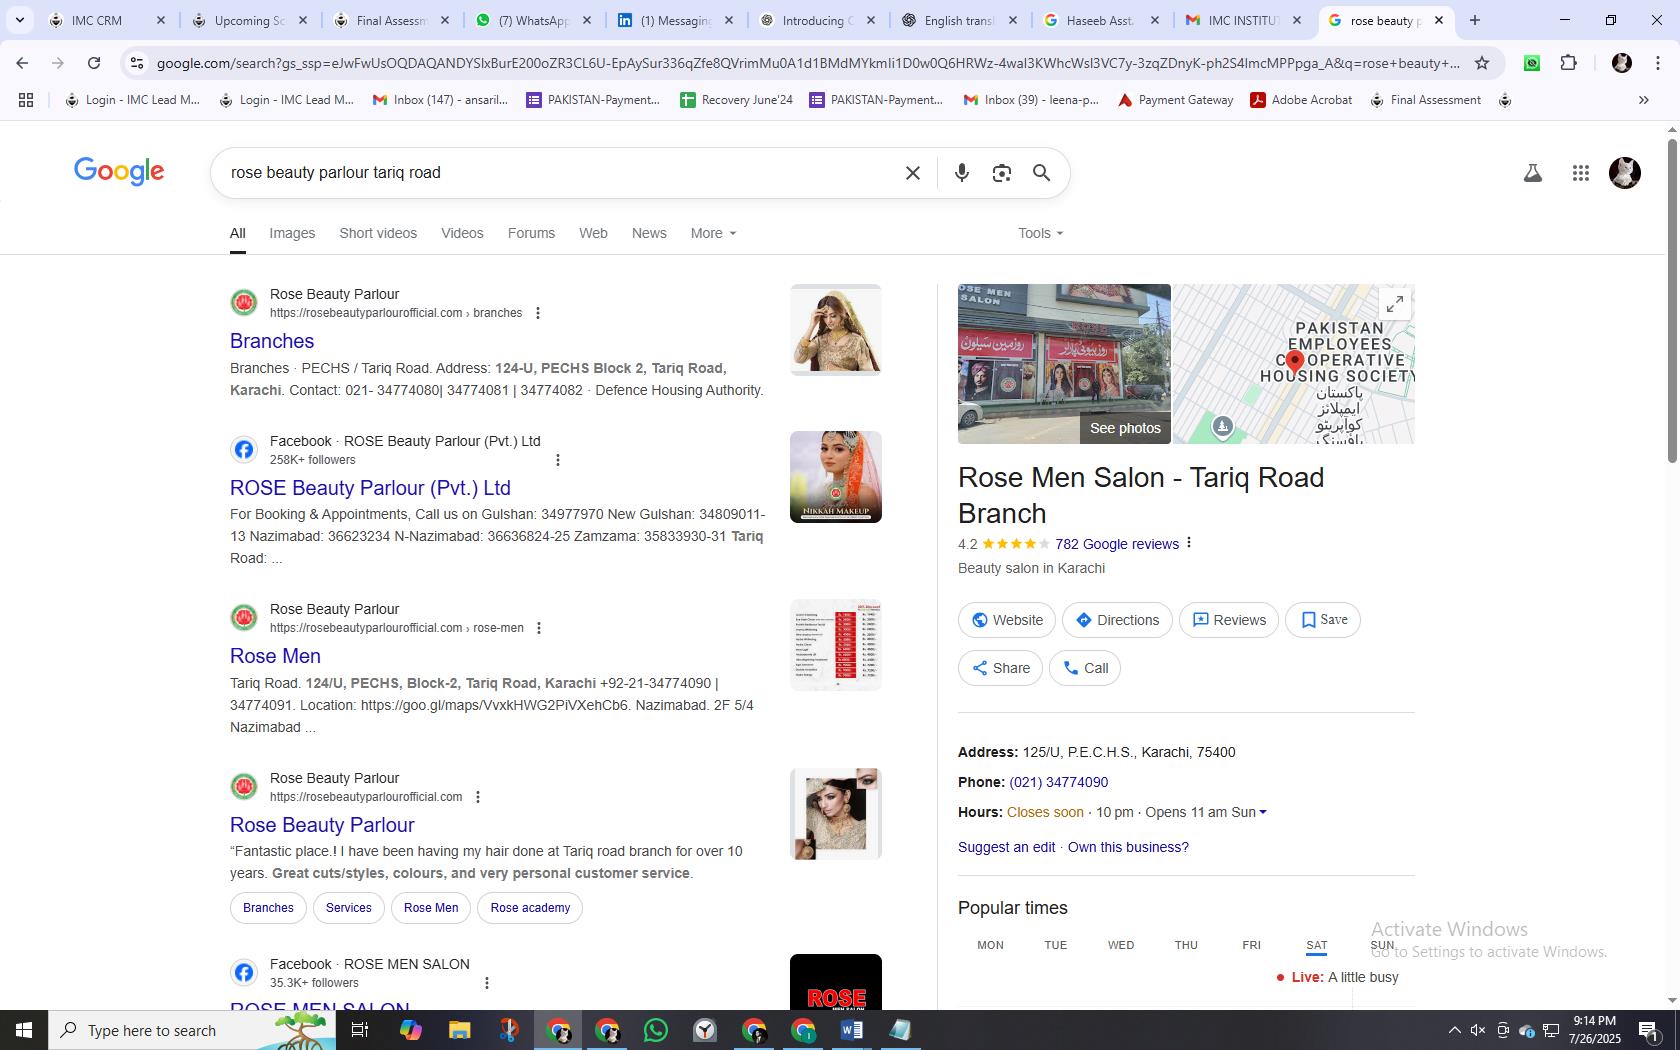Open three-dot menu for Rose Men result
Viewport: 1680px width, 1050px height.
pos(539,628)
